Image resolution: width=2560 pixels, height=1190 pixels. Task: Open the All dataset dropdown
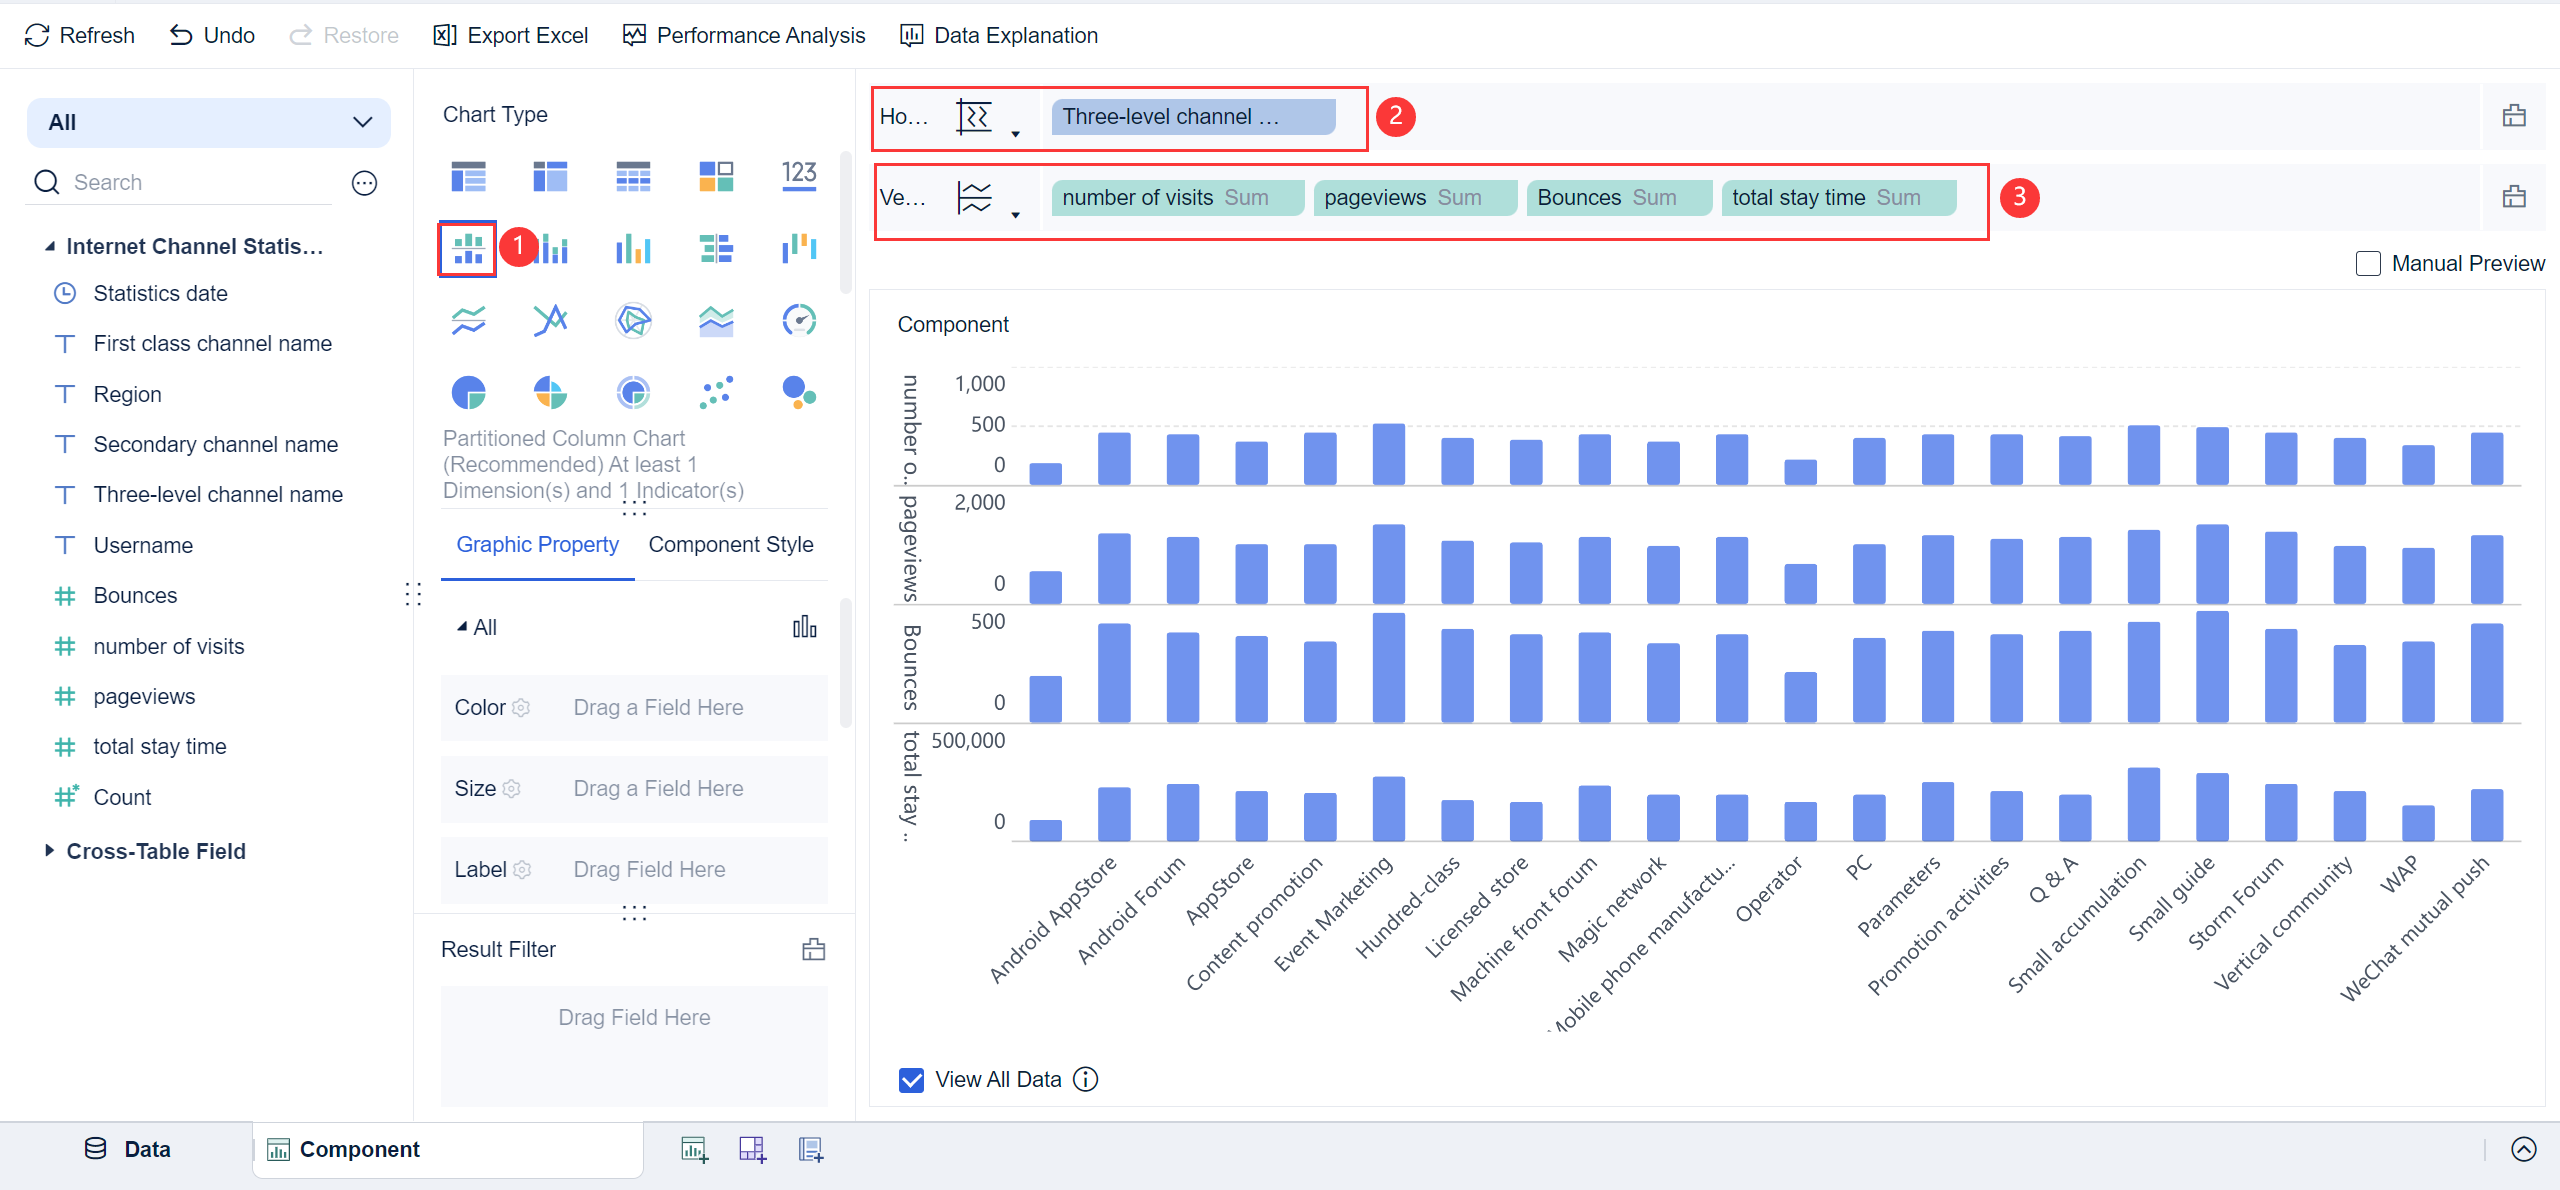pyautogui.click(x=208, y=122)
